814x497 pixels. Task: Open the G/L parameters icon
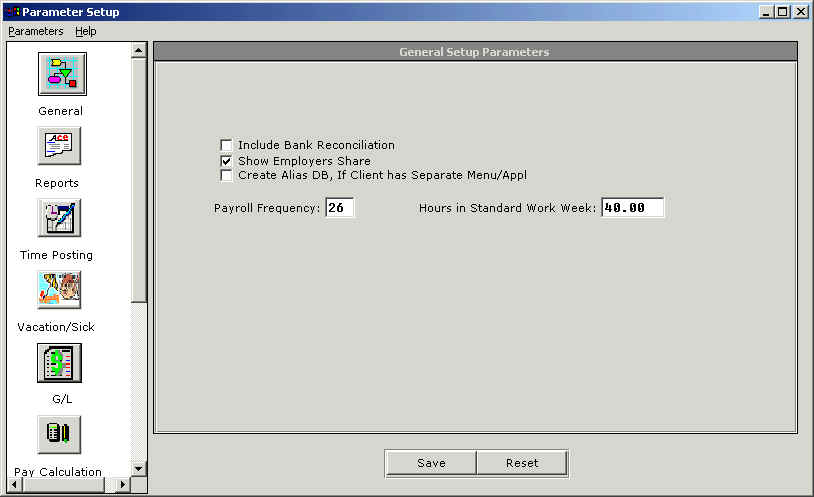tap(59, 362)
